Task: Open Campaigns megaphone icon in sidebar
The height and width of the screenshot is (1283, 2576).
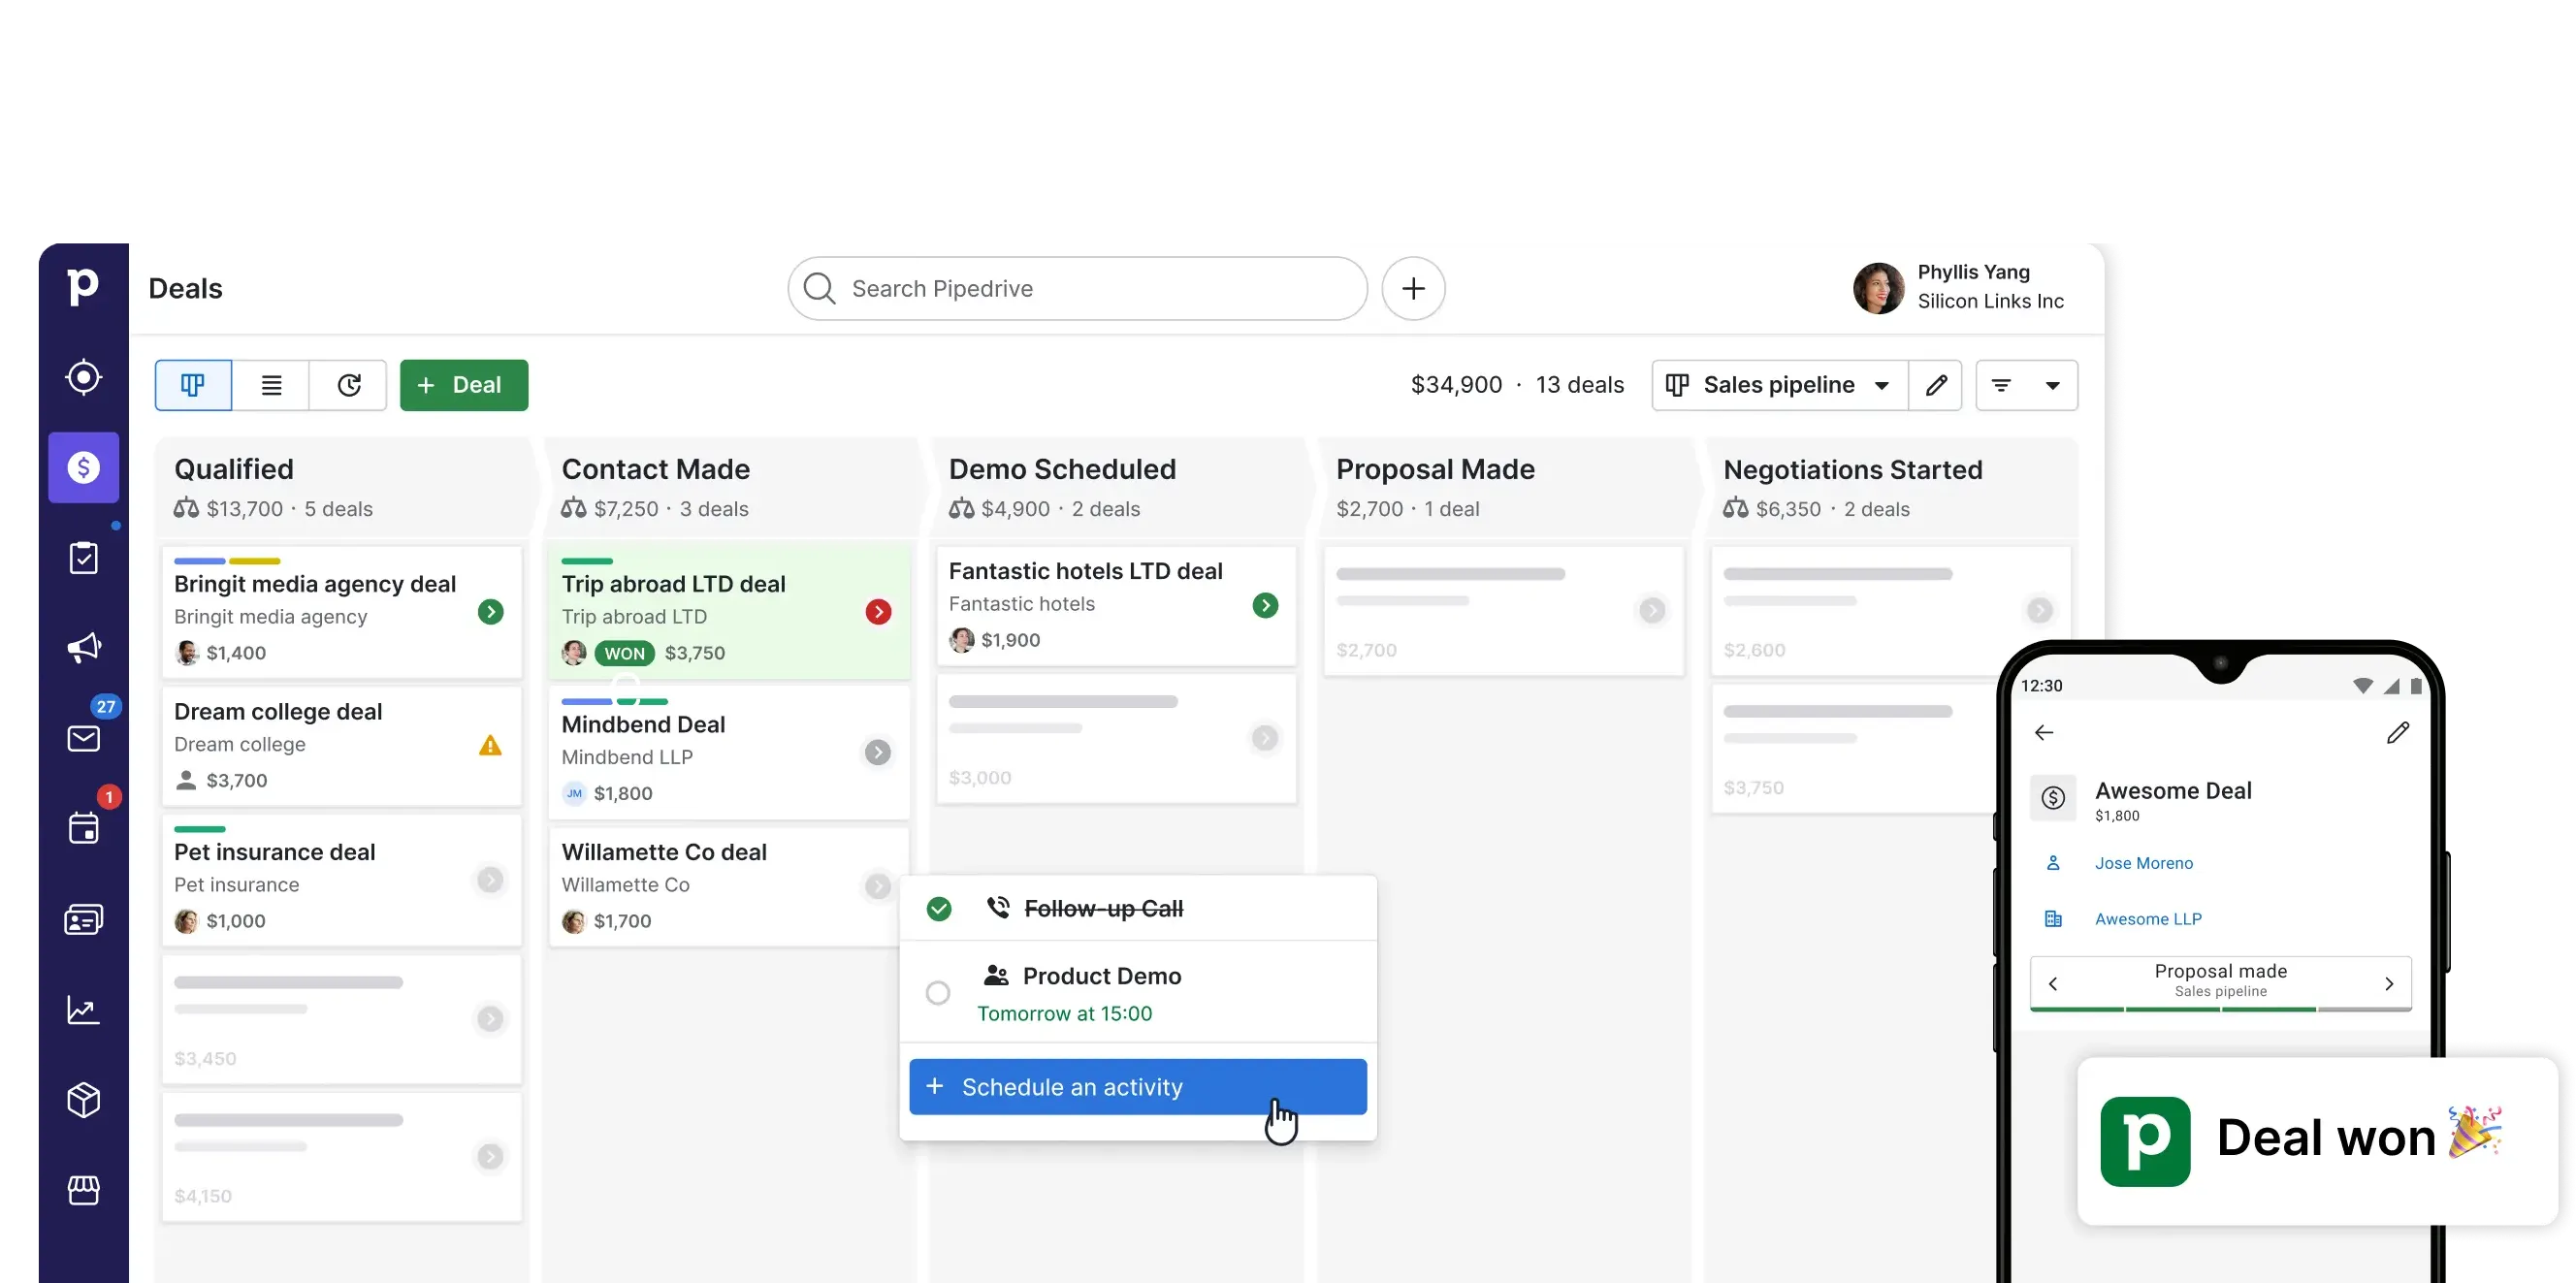Action: point(83,647)
